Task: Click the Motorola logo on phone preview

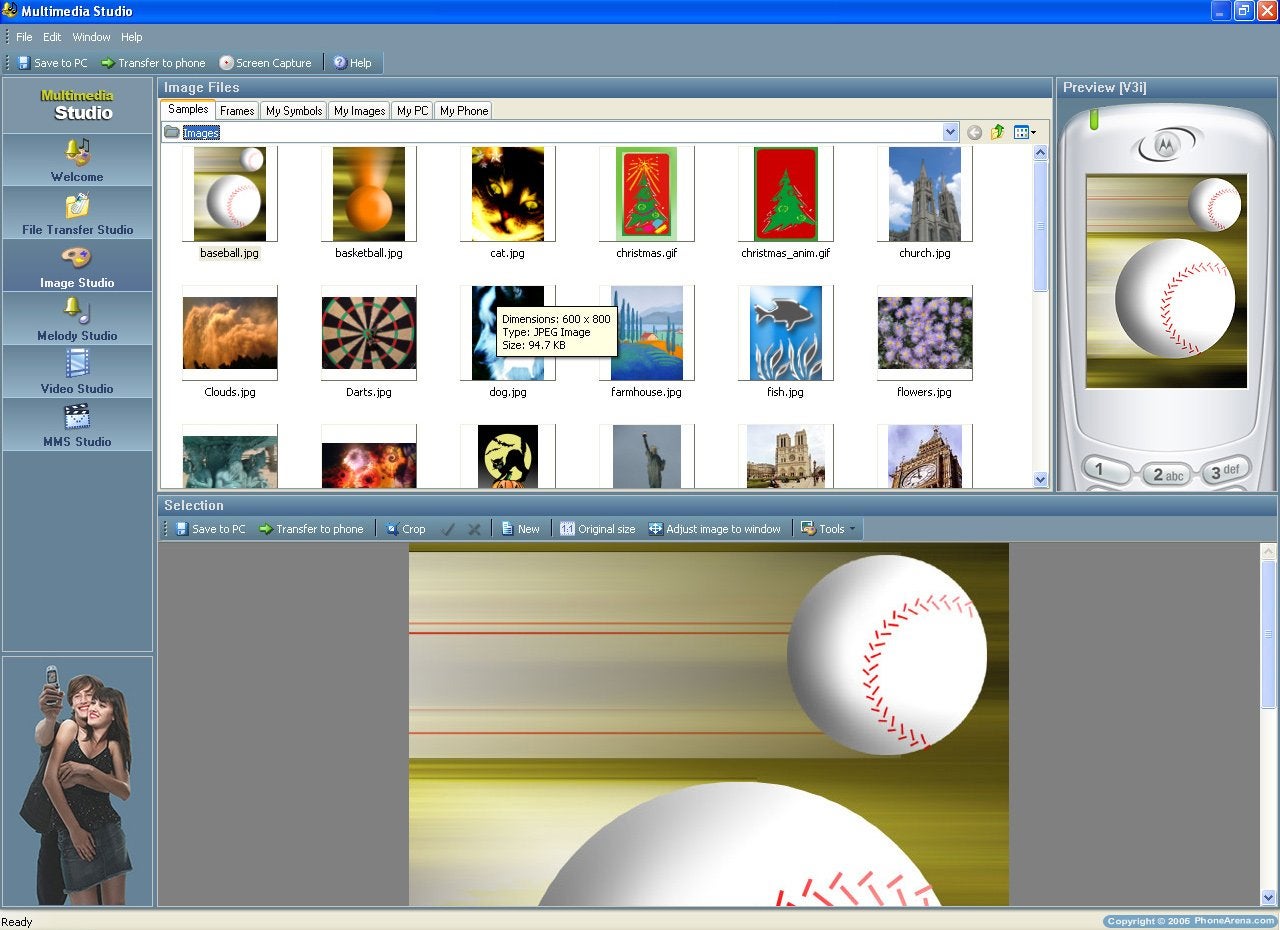Action: coord(1166,146)
